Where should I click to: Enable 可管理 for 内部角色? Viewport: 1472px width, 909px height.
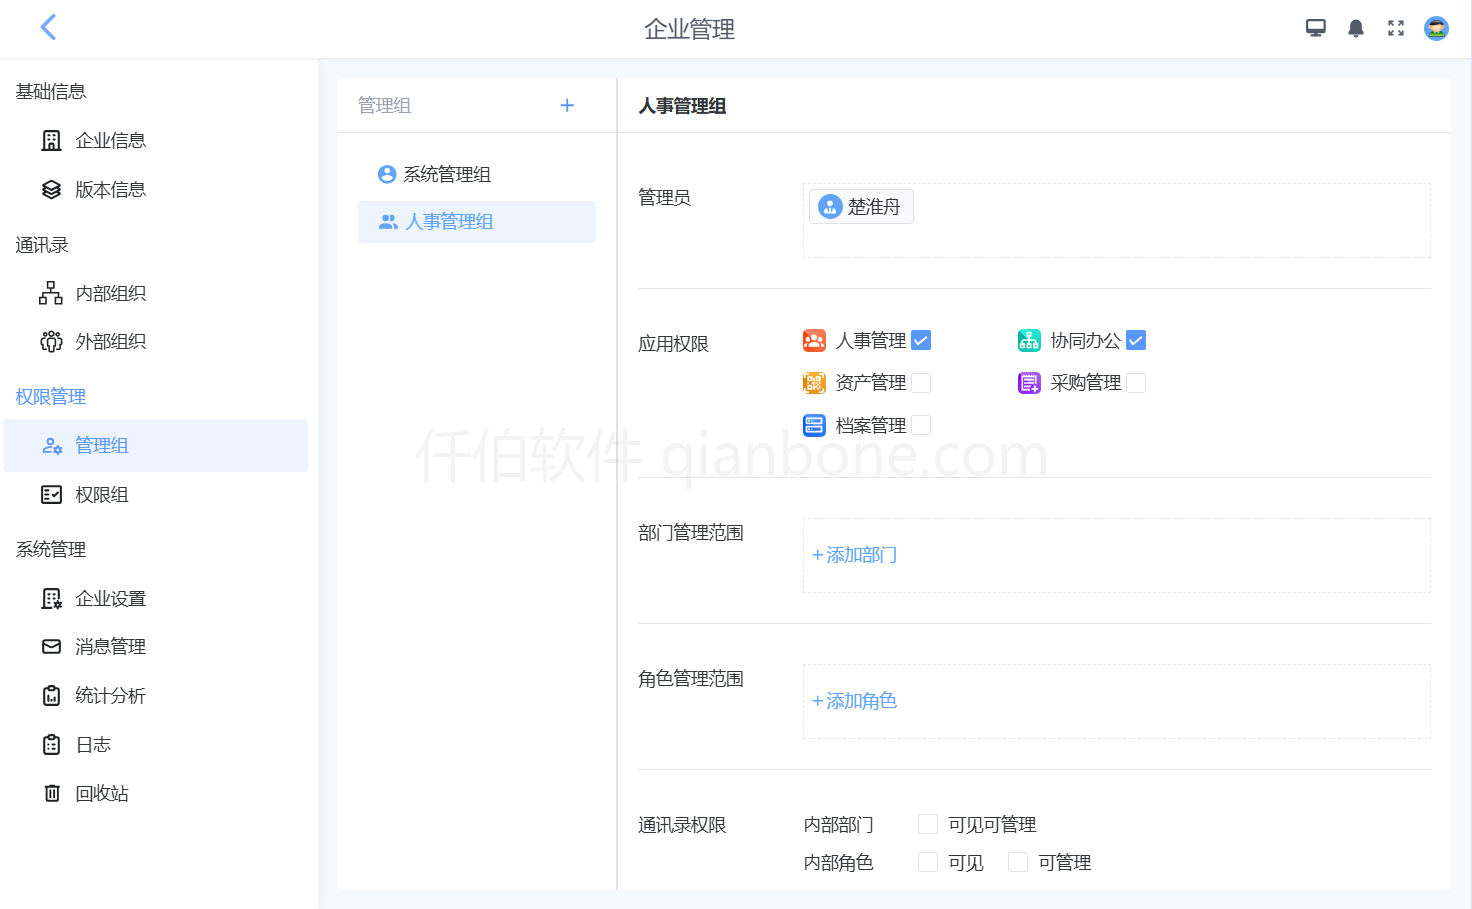point(1017,861)
